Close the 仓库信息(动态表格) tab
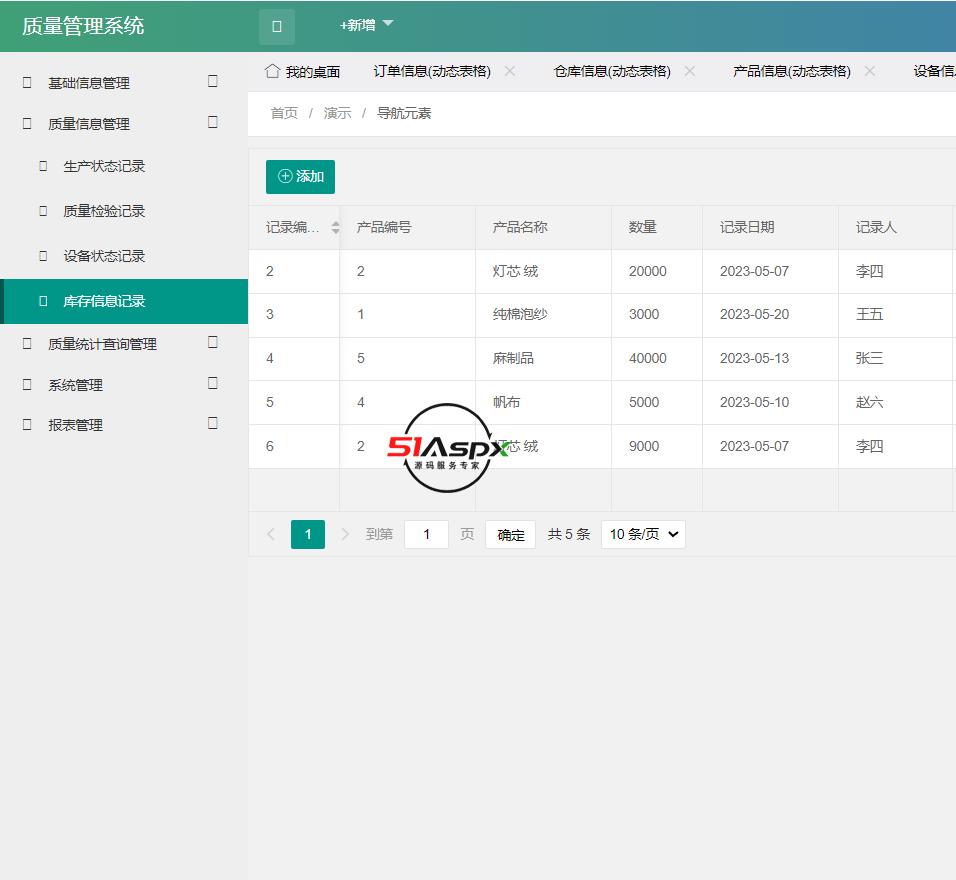Screen dimensions: 956x880 689,71
